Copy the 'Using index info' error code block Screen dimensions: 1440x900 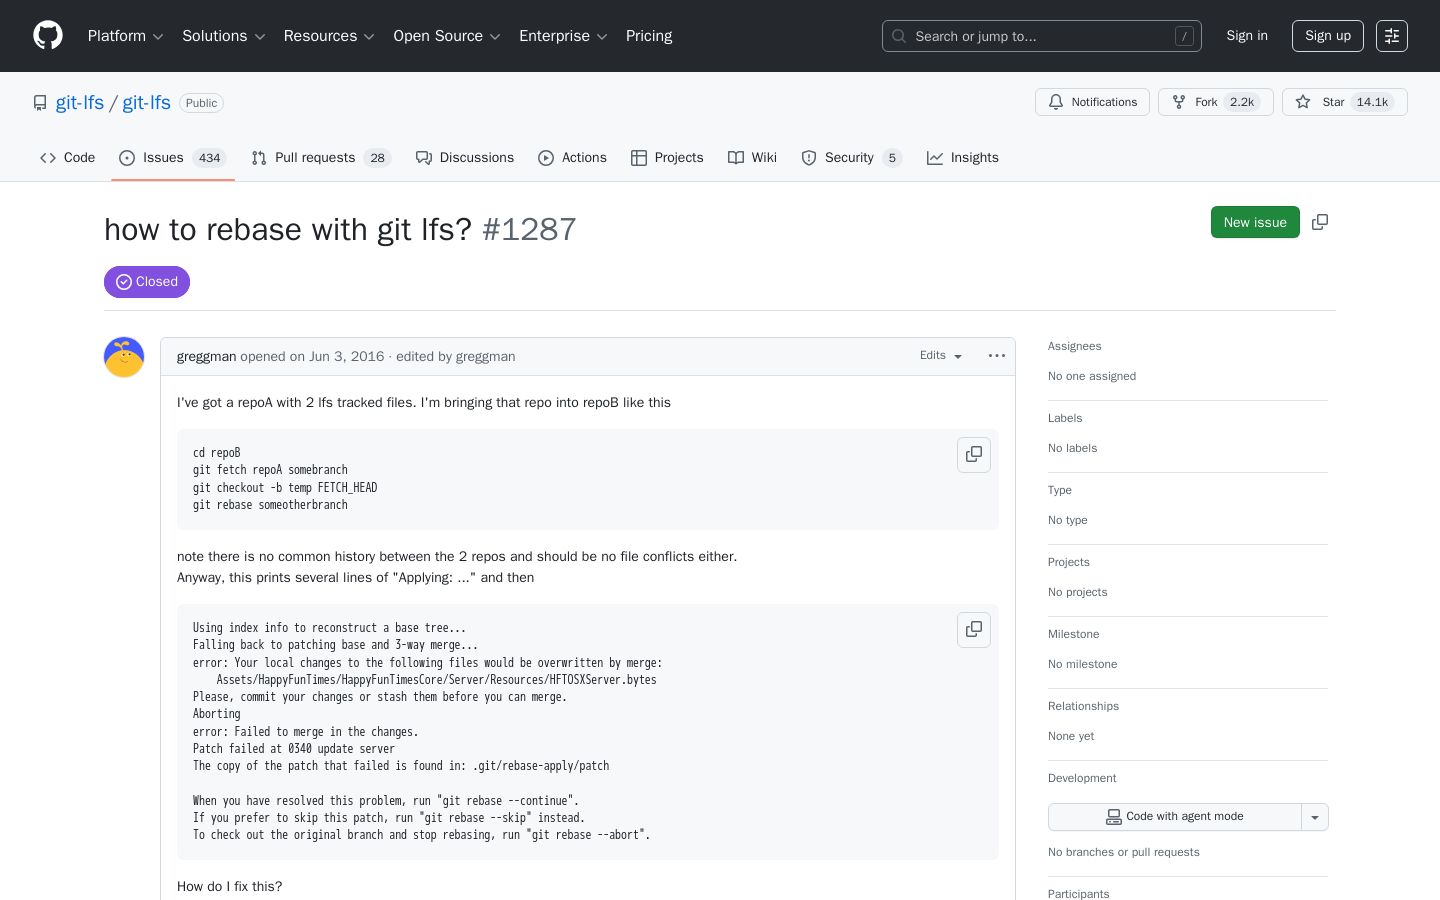click(x=974, y=630)
